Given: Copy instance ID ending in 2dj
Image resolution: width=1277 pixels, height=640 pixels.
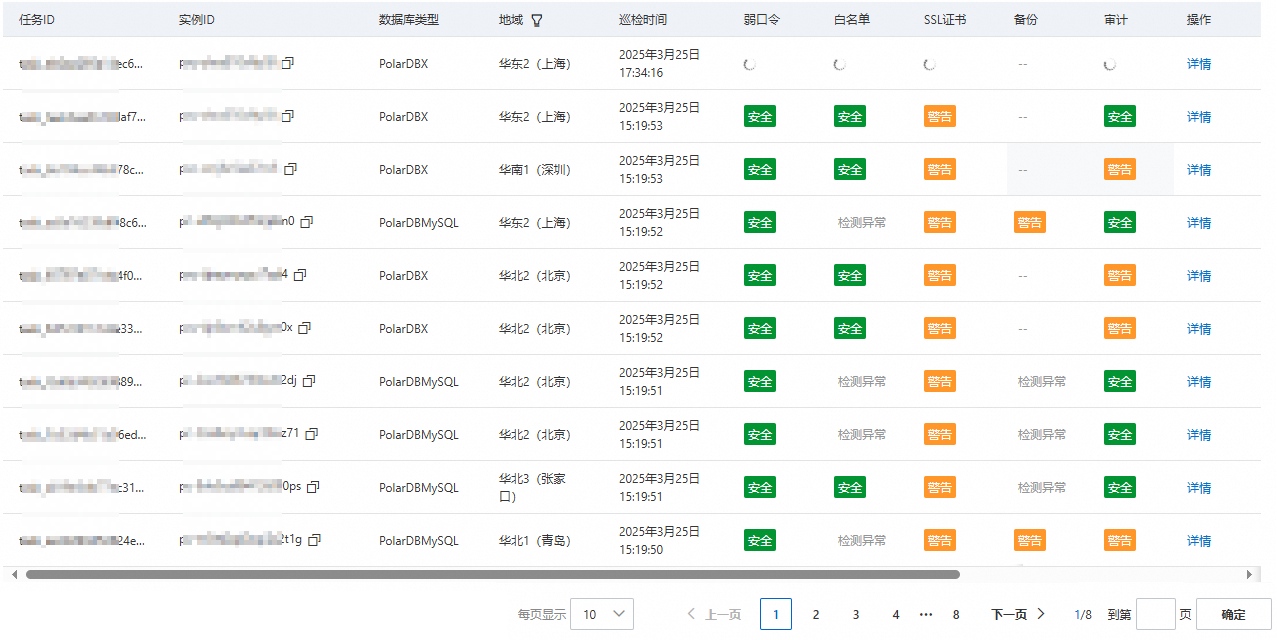Looking at the screenshot, I should [x=309, y=381].
